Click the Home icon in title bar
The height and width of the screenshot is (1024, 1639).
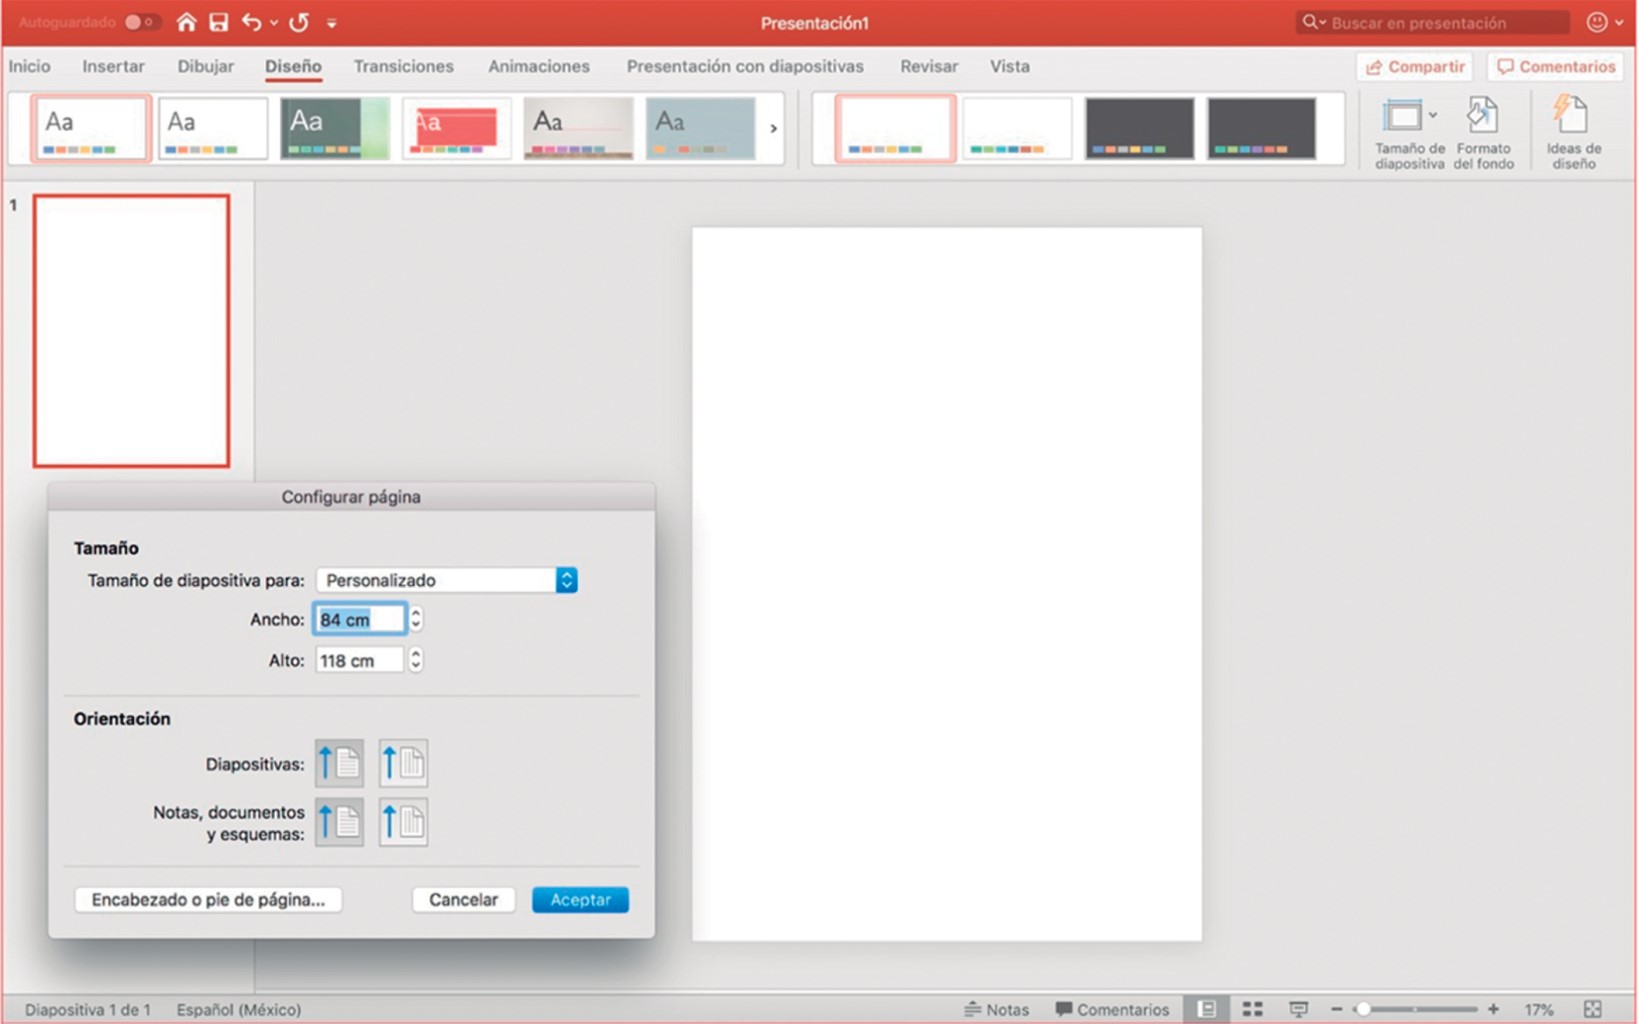(186, 22)
